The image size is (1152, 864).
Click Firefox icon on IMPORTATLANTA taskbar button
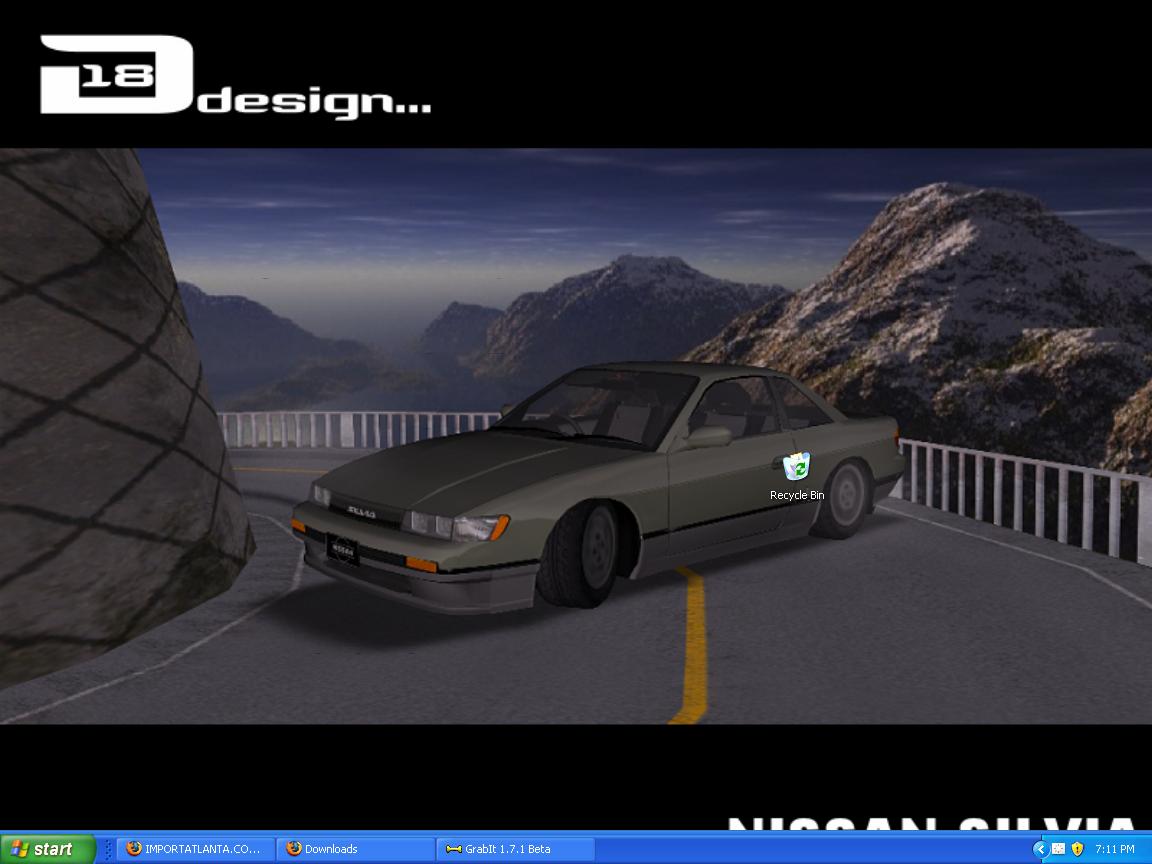point(134,849)
